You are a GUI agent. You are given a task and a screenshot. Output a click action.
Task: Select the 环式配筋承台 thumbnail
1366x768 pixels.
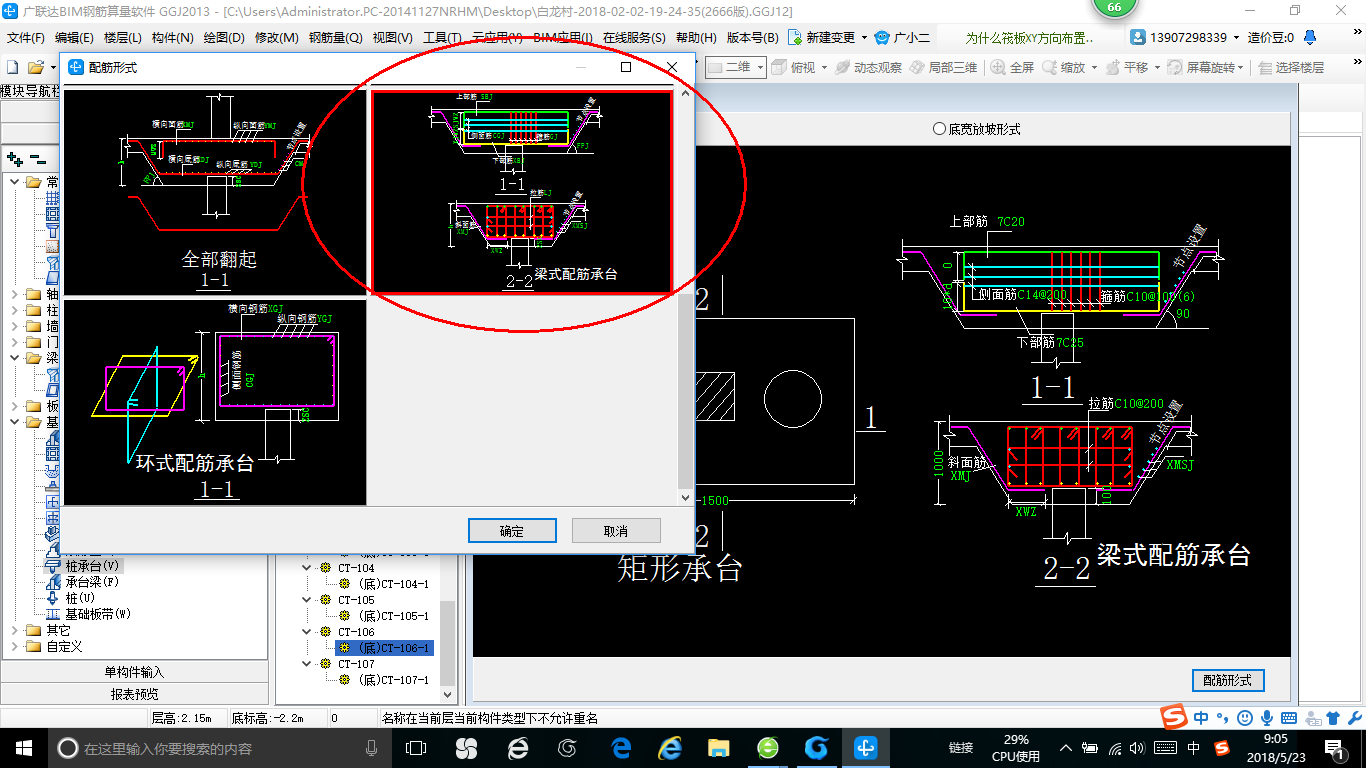click(x=214, y=402)
